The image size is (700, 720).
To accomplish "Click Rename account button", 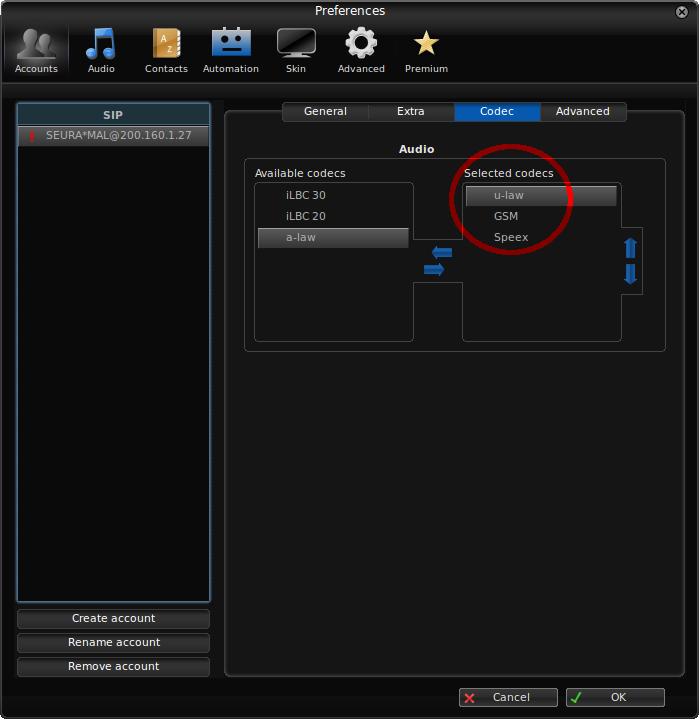I will (113, 643).
